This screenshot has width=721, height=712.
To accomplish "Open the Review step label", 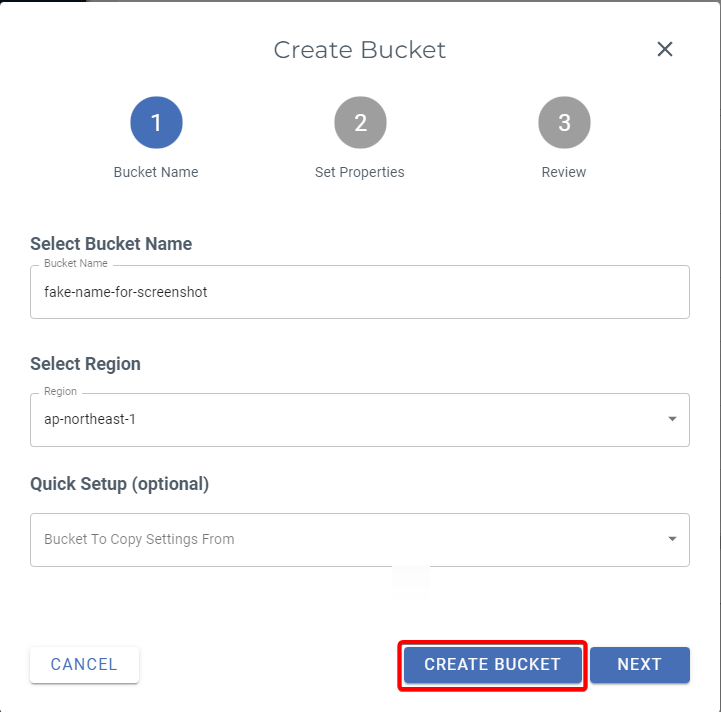I will coord(564,172).
